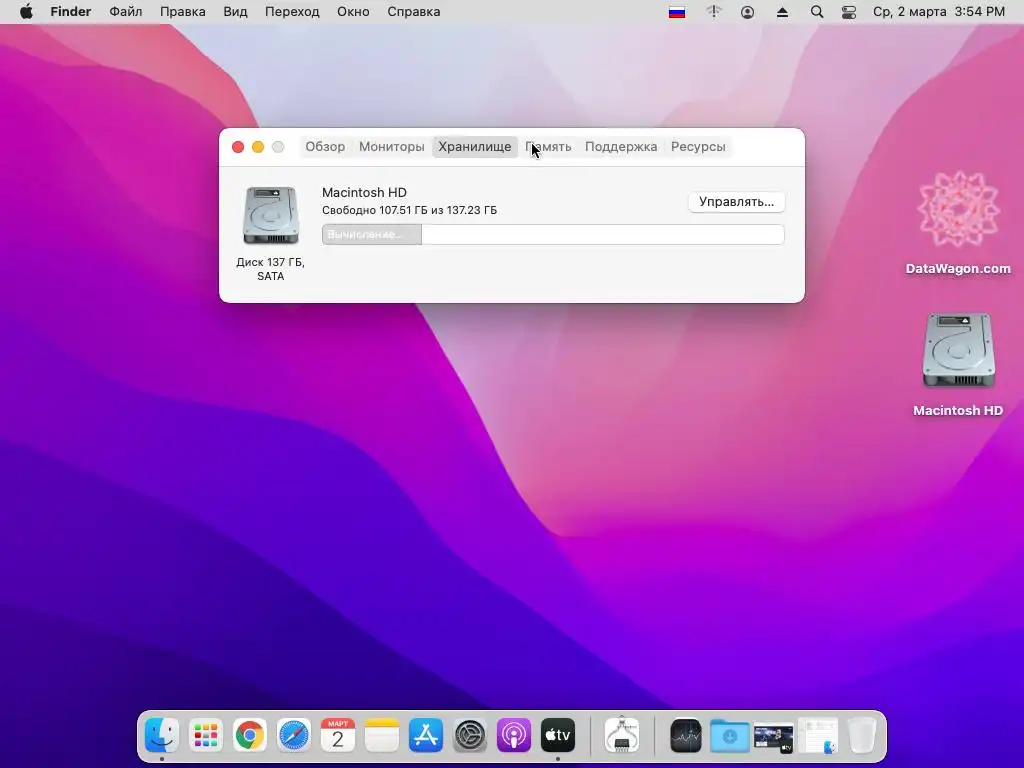
Task: Close the storage window with red button
Action: tap(238, 147)
